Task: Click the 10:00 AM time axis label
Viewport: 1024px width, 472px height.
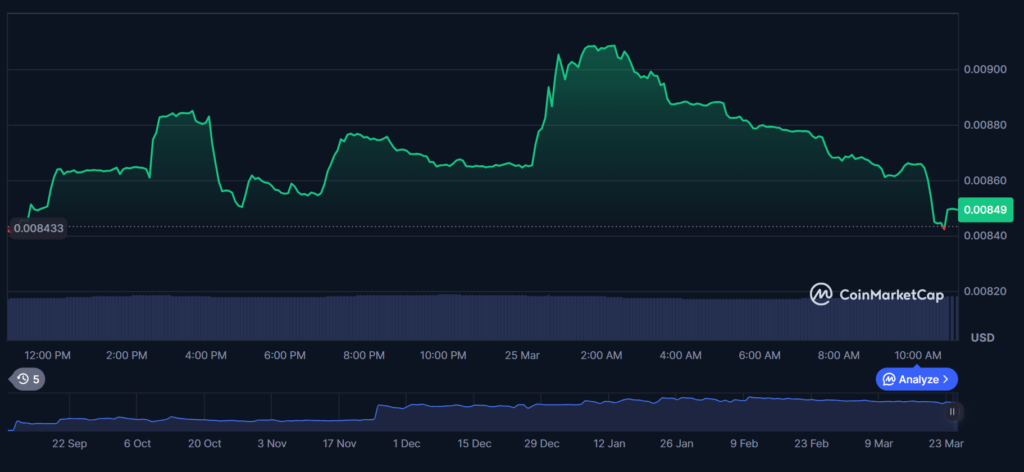Action: click(918, 355)
